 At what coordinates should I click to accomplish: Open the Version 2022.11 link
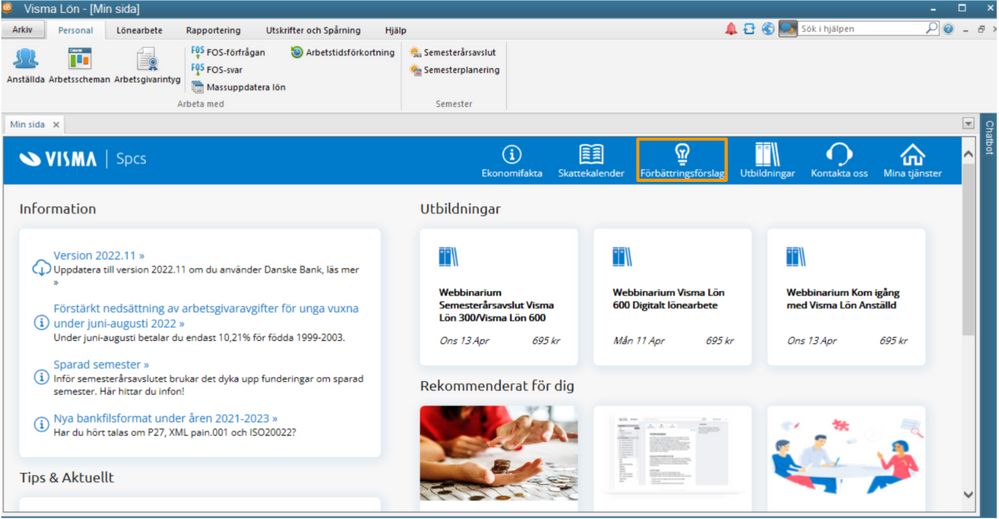pyautogui.click(x=99, y=255)
